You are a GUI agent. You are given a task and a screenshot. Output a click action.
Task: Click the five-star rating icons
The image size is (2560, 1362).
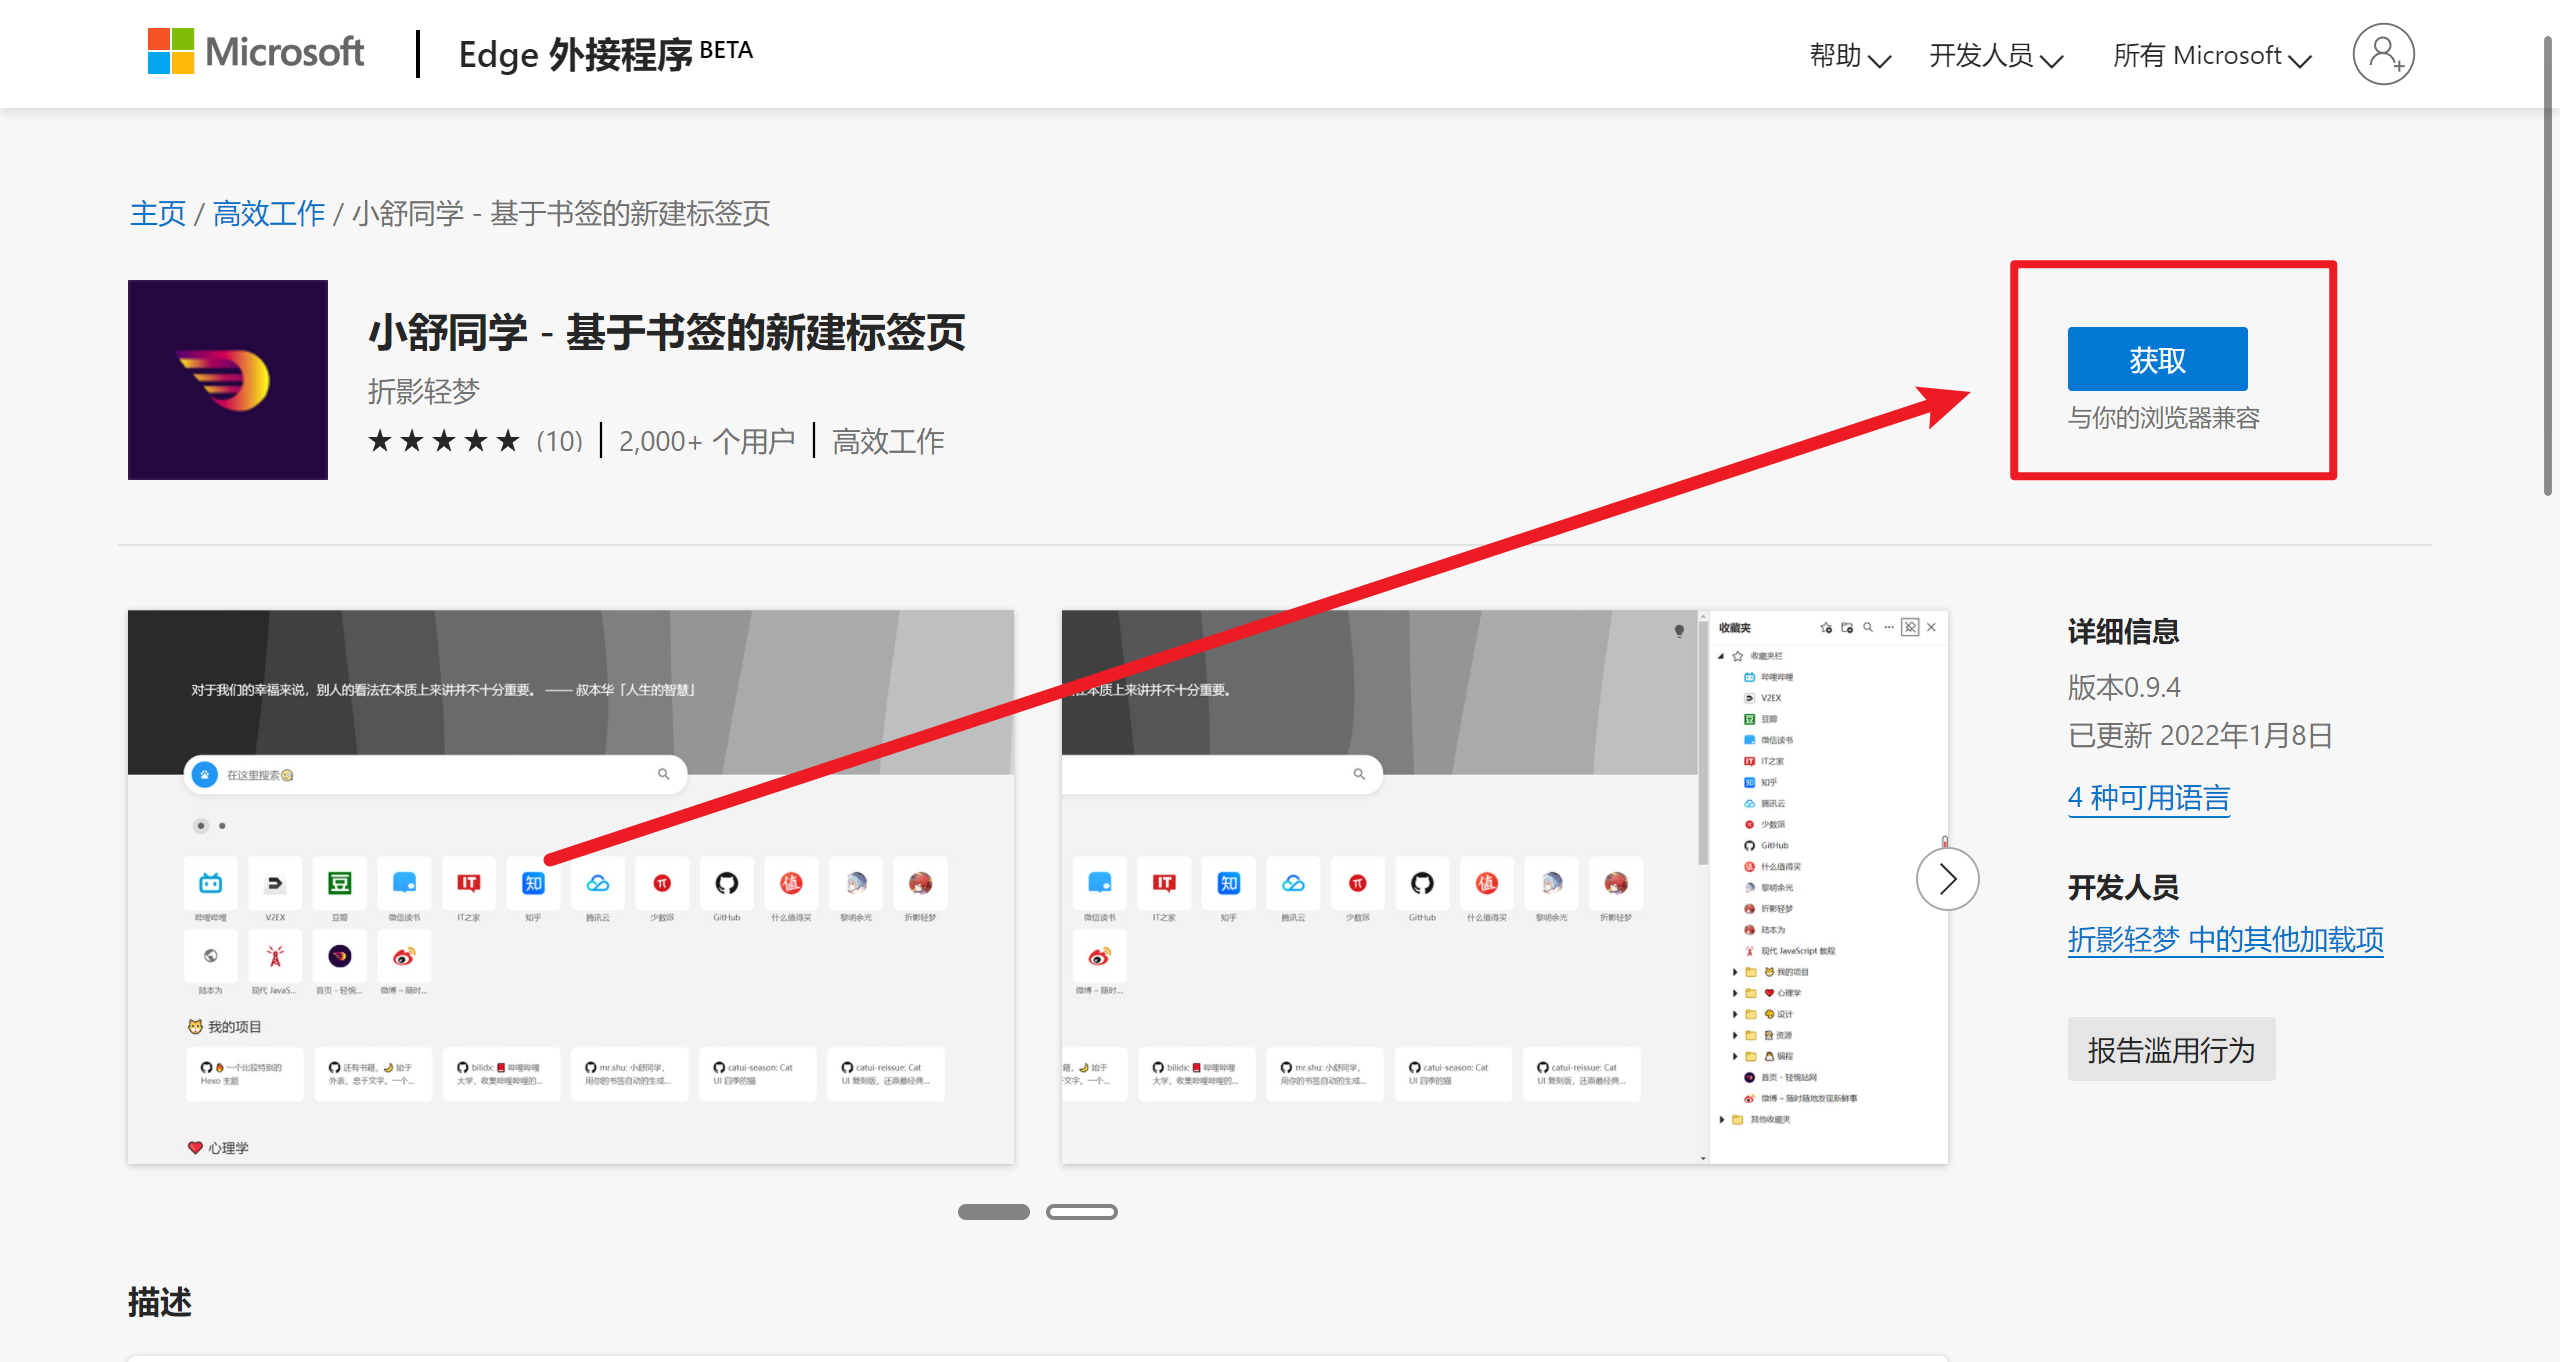click(444, 441)
